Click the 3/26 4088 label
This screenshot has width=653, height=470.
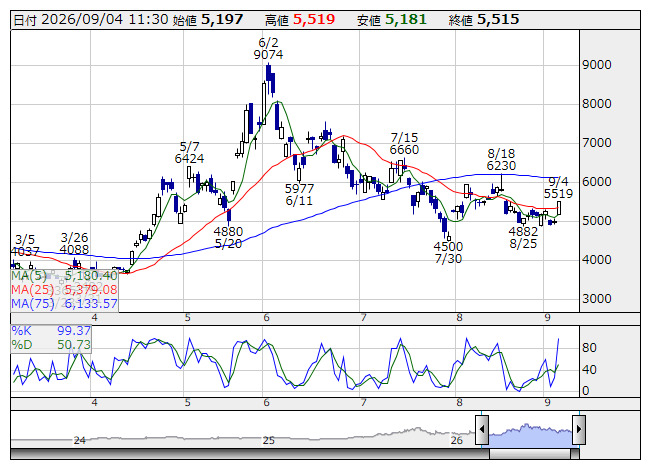pos(74,244)
